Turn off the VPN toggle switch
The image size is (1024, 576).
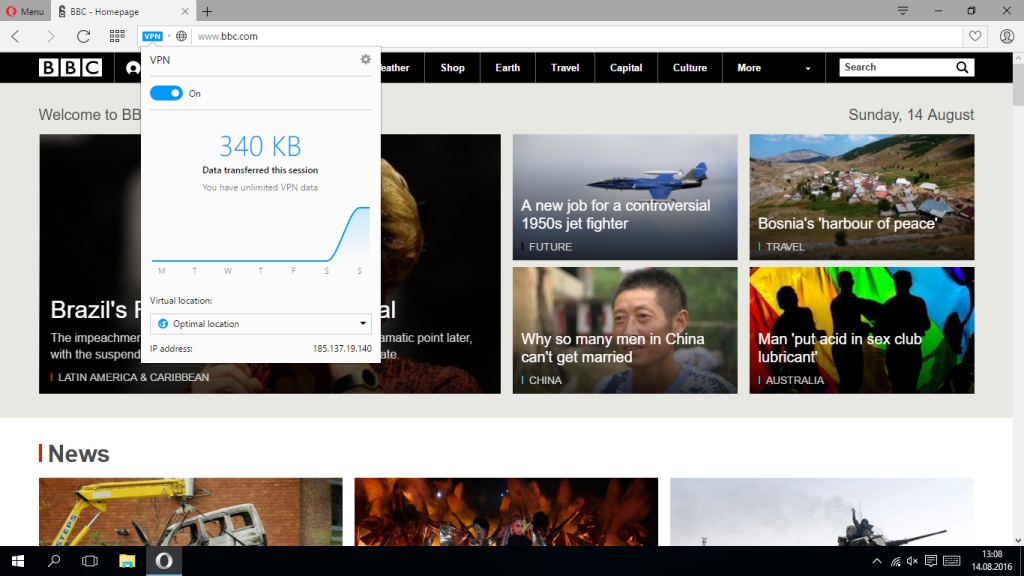click(x=166, y=93)
